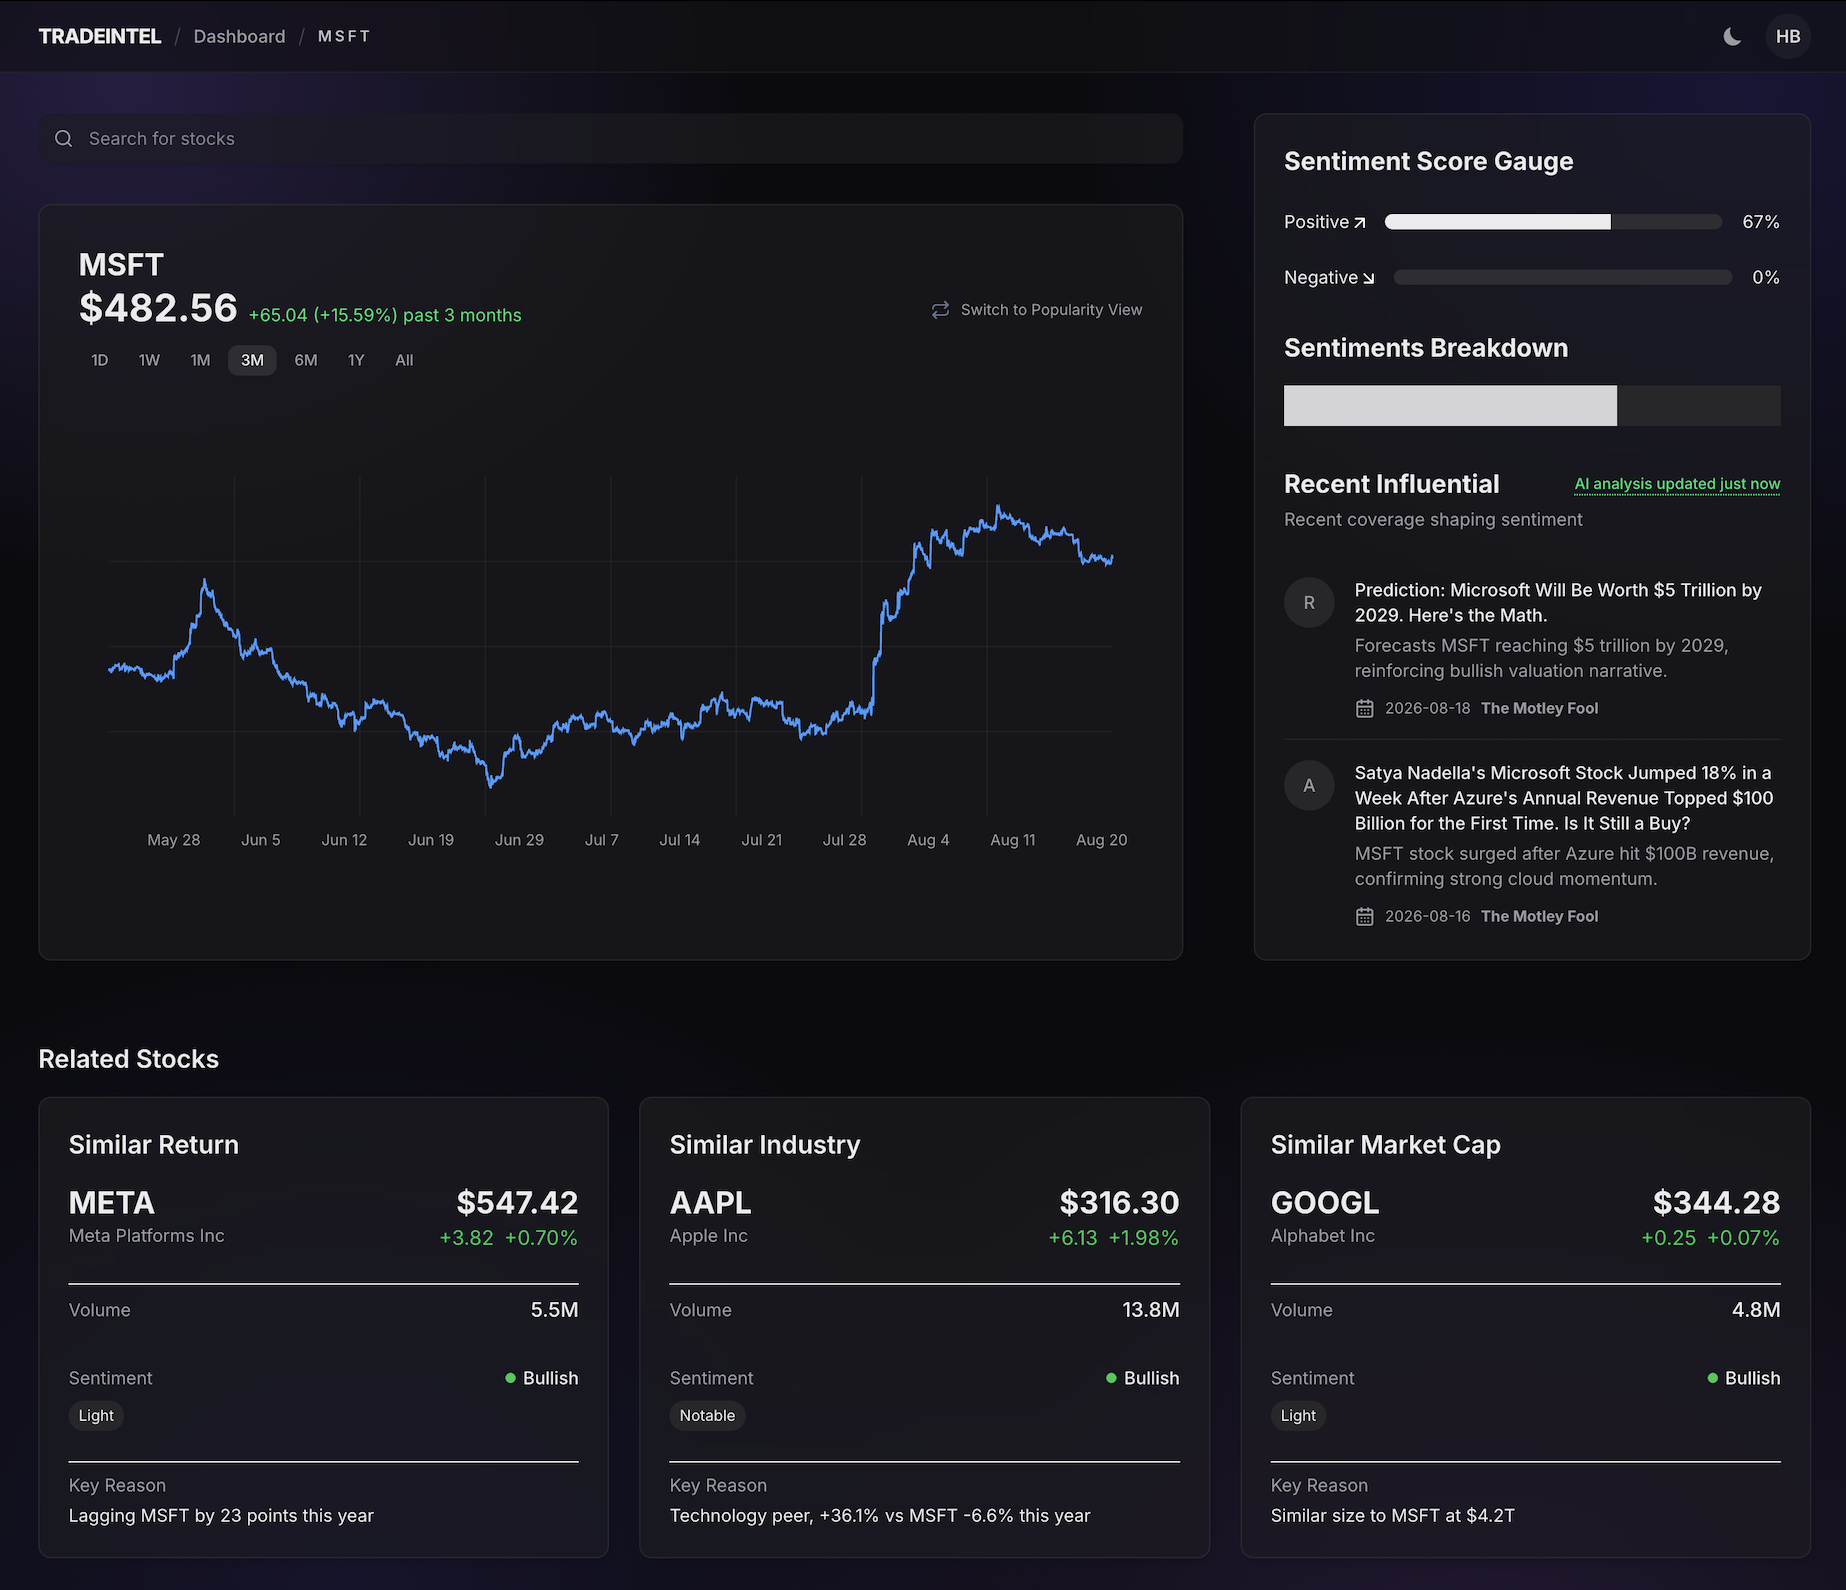Click GOOGL's +0.25 +0.07% change
This screenshot has width=1846, height=1590.
click(1710, 1238)
